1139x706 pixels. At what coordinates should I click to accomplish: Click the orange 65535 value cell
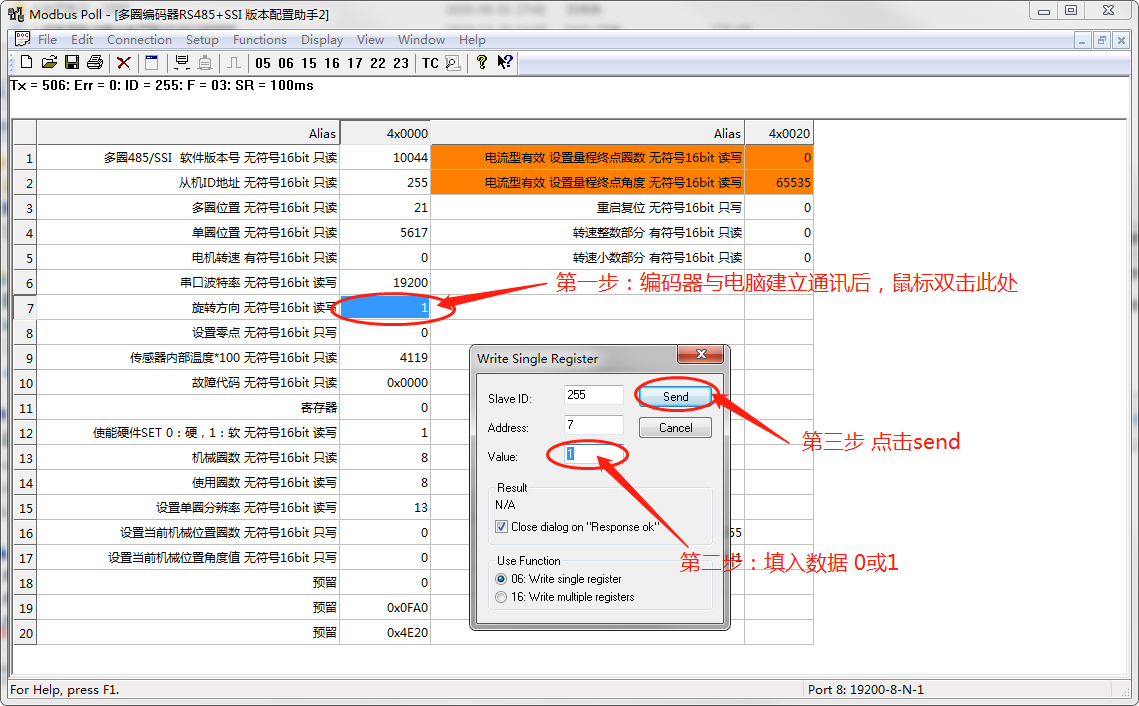tap(779, 182)
